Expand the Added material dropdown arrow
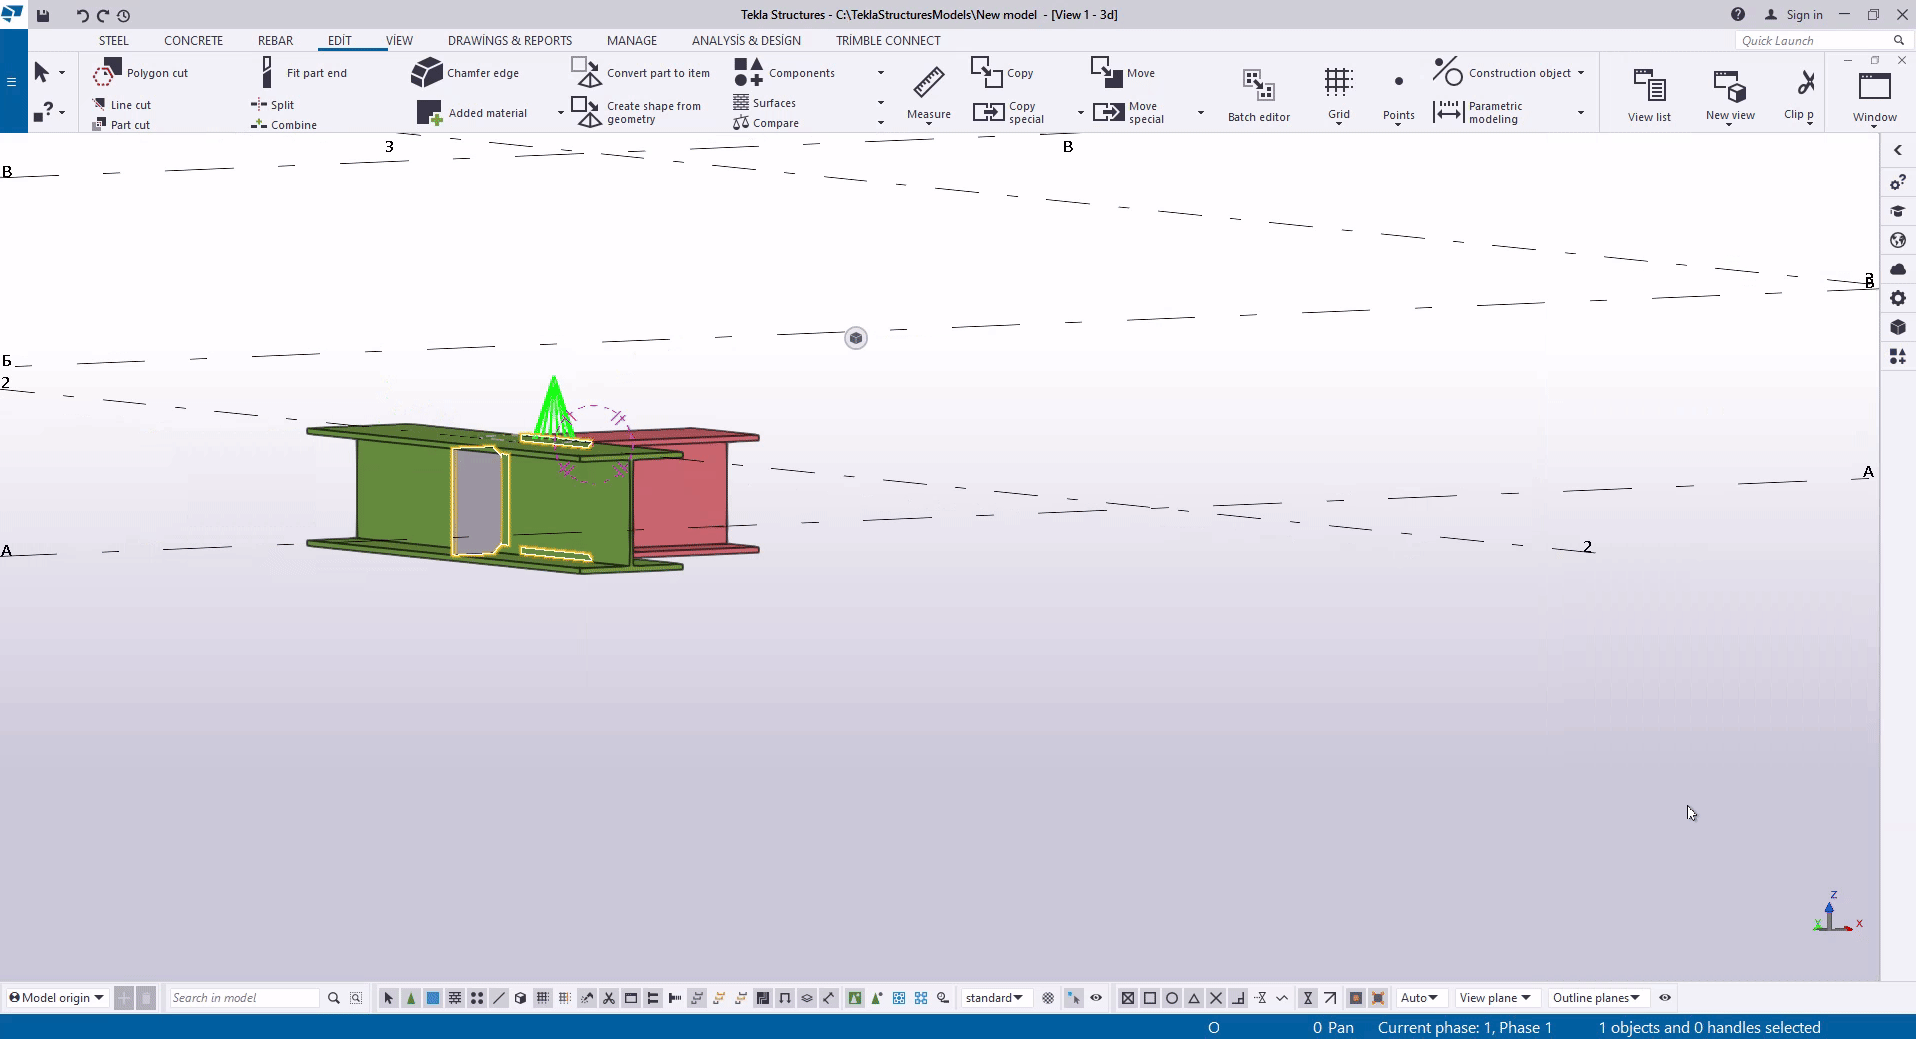 (560, 113)
